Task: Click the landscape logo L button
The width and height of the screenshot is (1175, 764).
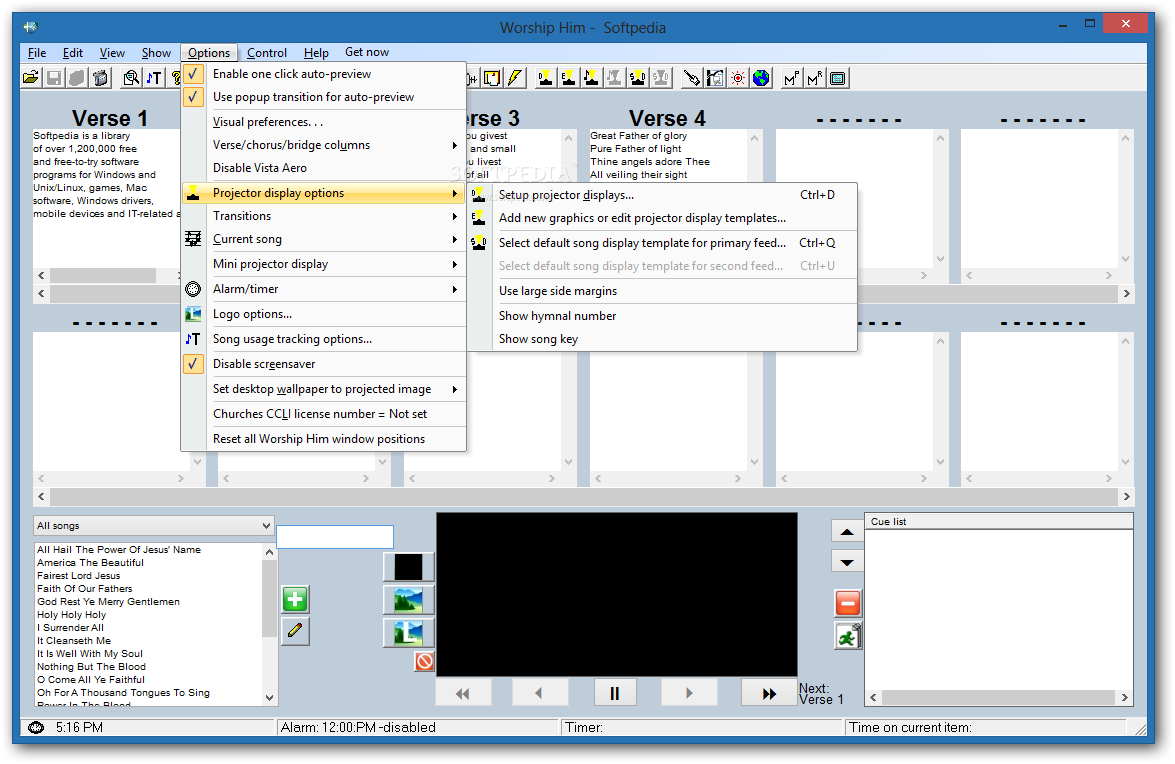Action: click(408, 633)
